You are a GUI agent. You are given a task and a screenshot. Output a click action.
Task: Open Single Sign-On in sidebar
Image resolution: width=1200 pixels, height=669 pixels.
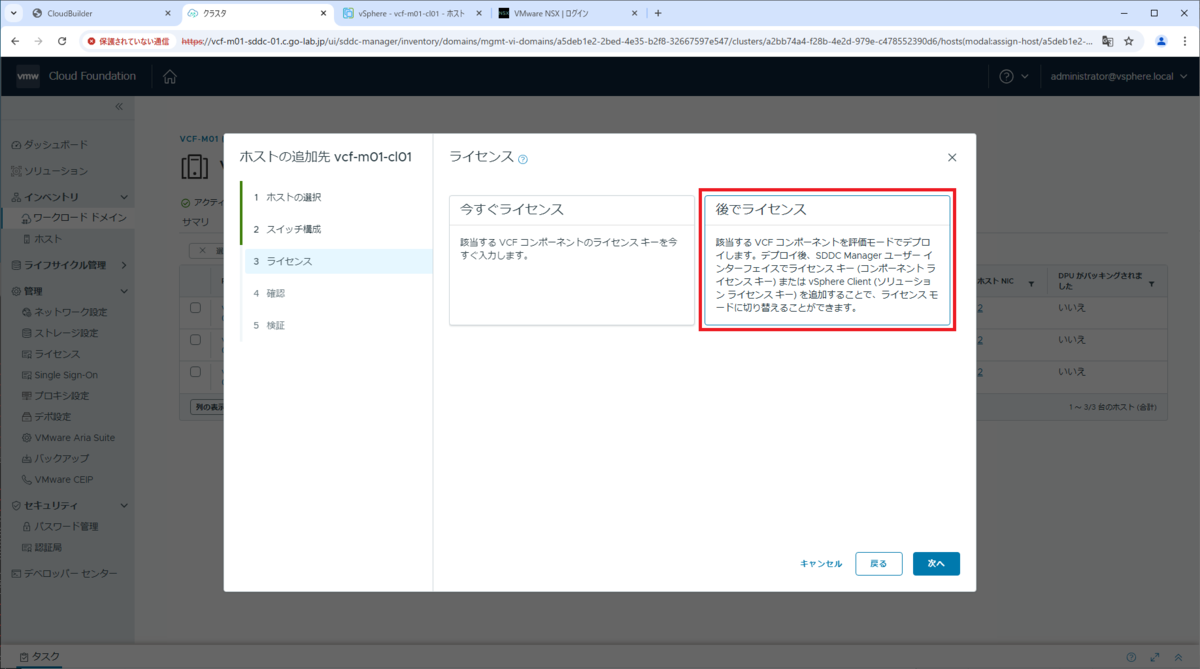point(66,375)
